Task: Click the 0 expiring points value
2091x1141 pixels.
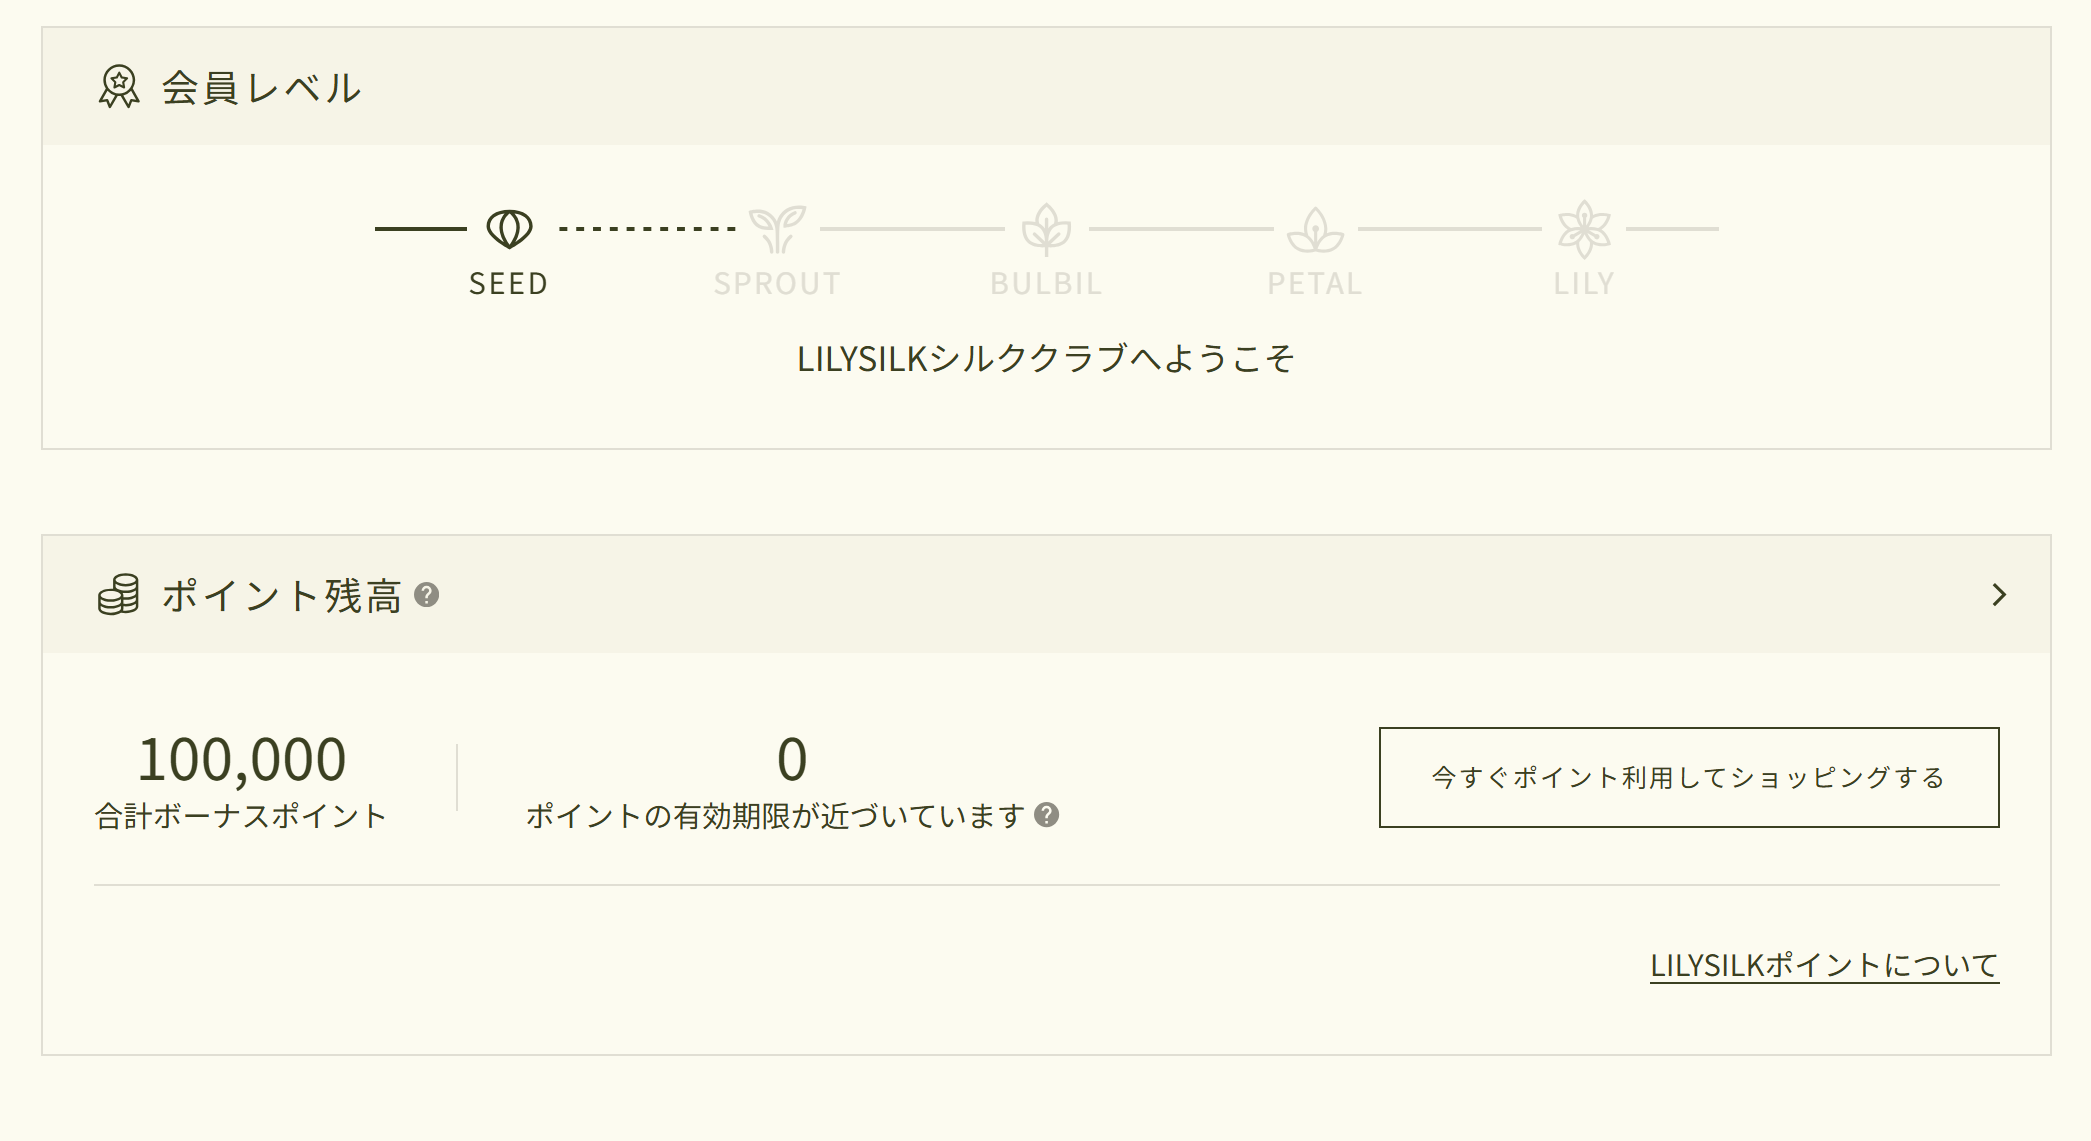Action: click(792, 758)
